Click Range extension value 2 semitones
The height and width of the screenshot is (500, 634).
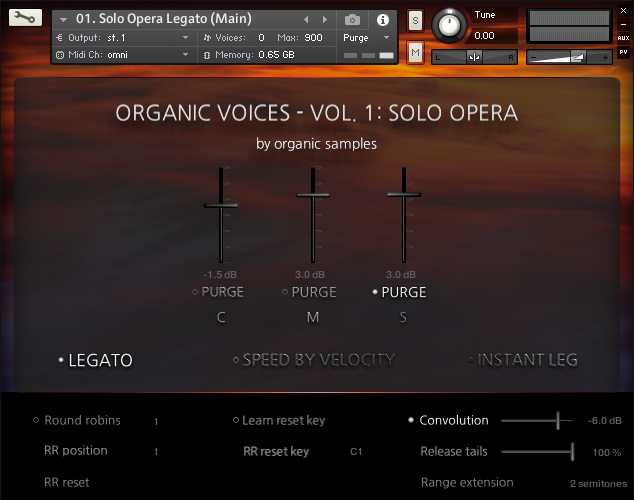(x=598, y=483)
